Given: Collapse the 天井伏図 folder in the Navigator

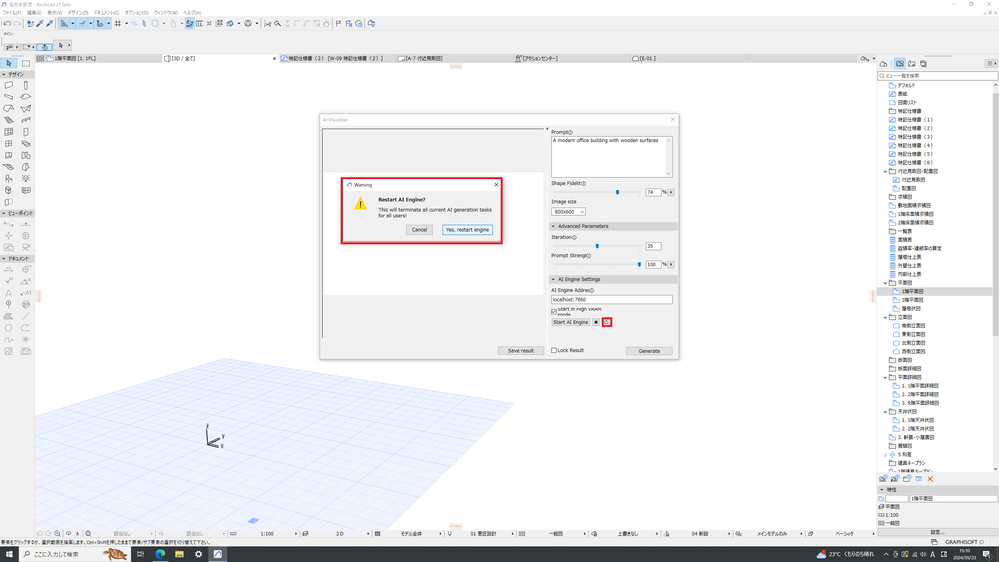Looking at the screenshot, I should (x=885, y=412).
